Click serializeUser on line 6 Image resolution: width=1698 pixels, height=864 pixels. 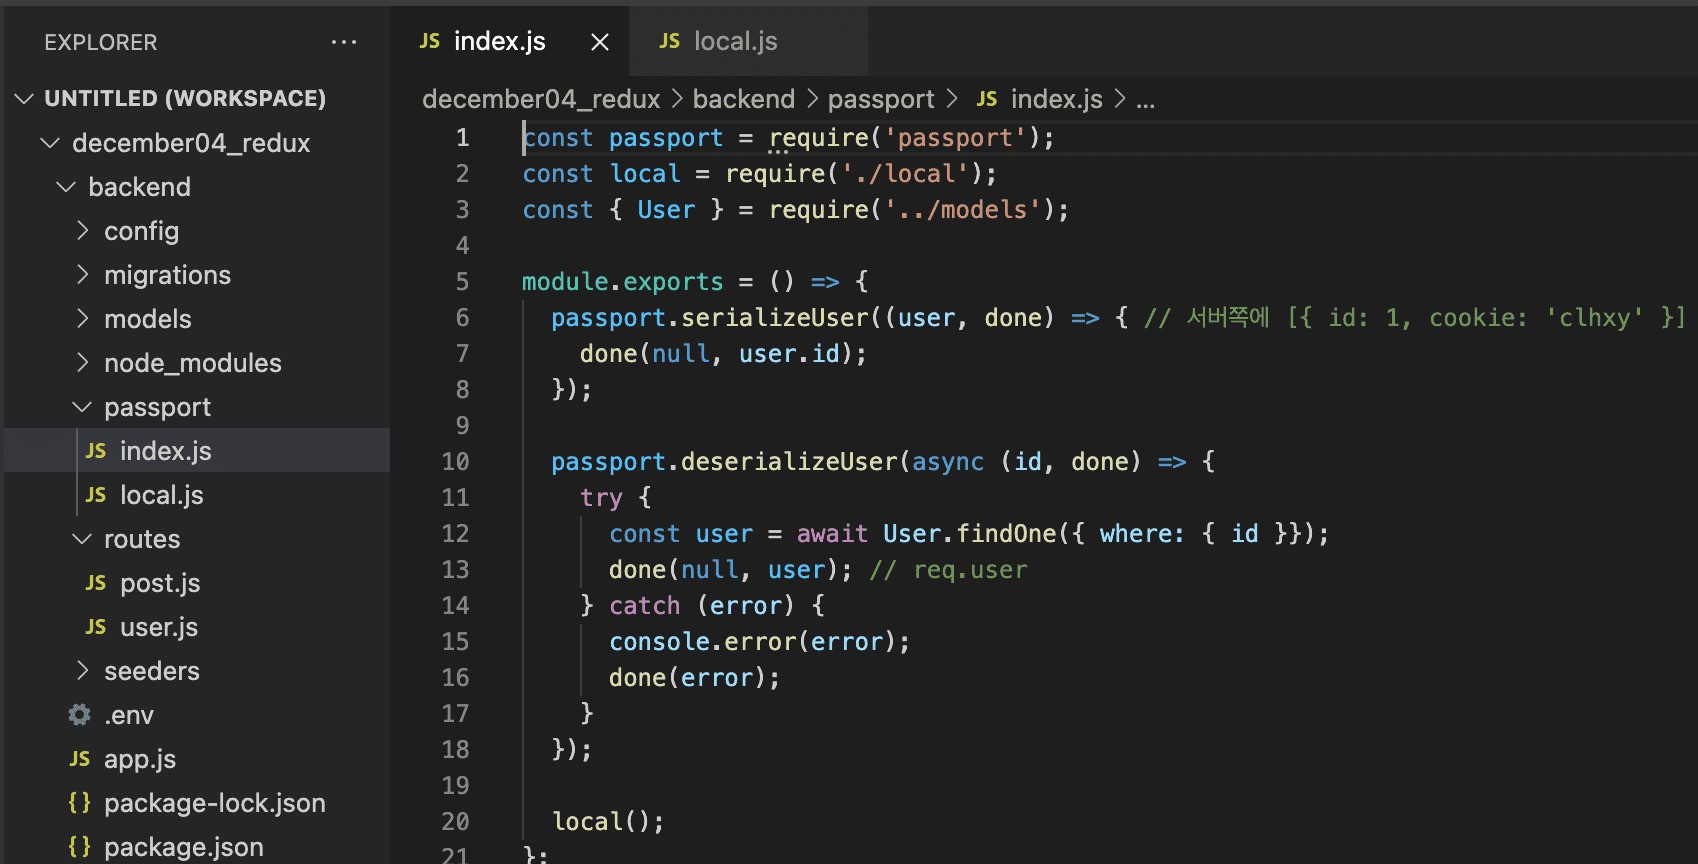click(775, 318)
